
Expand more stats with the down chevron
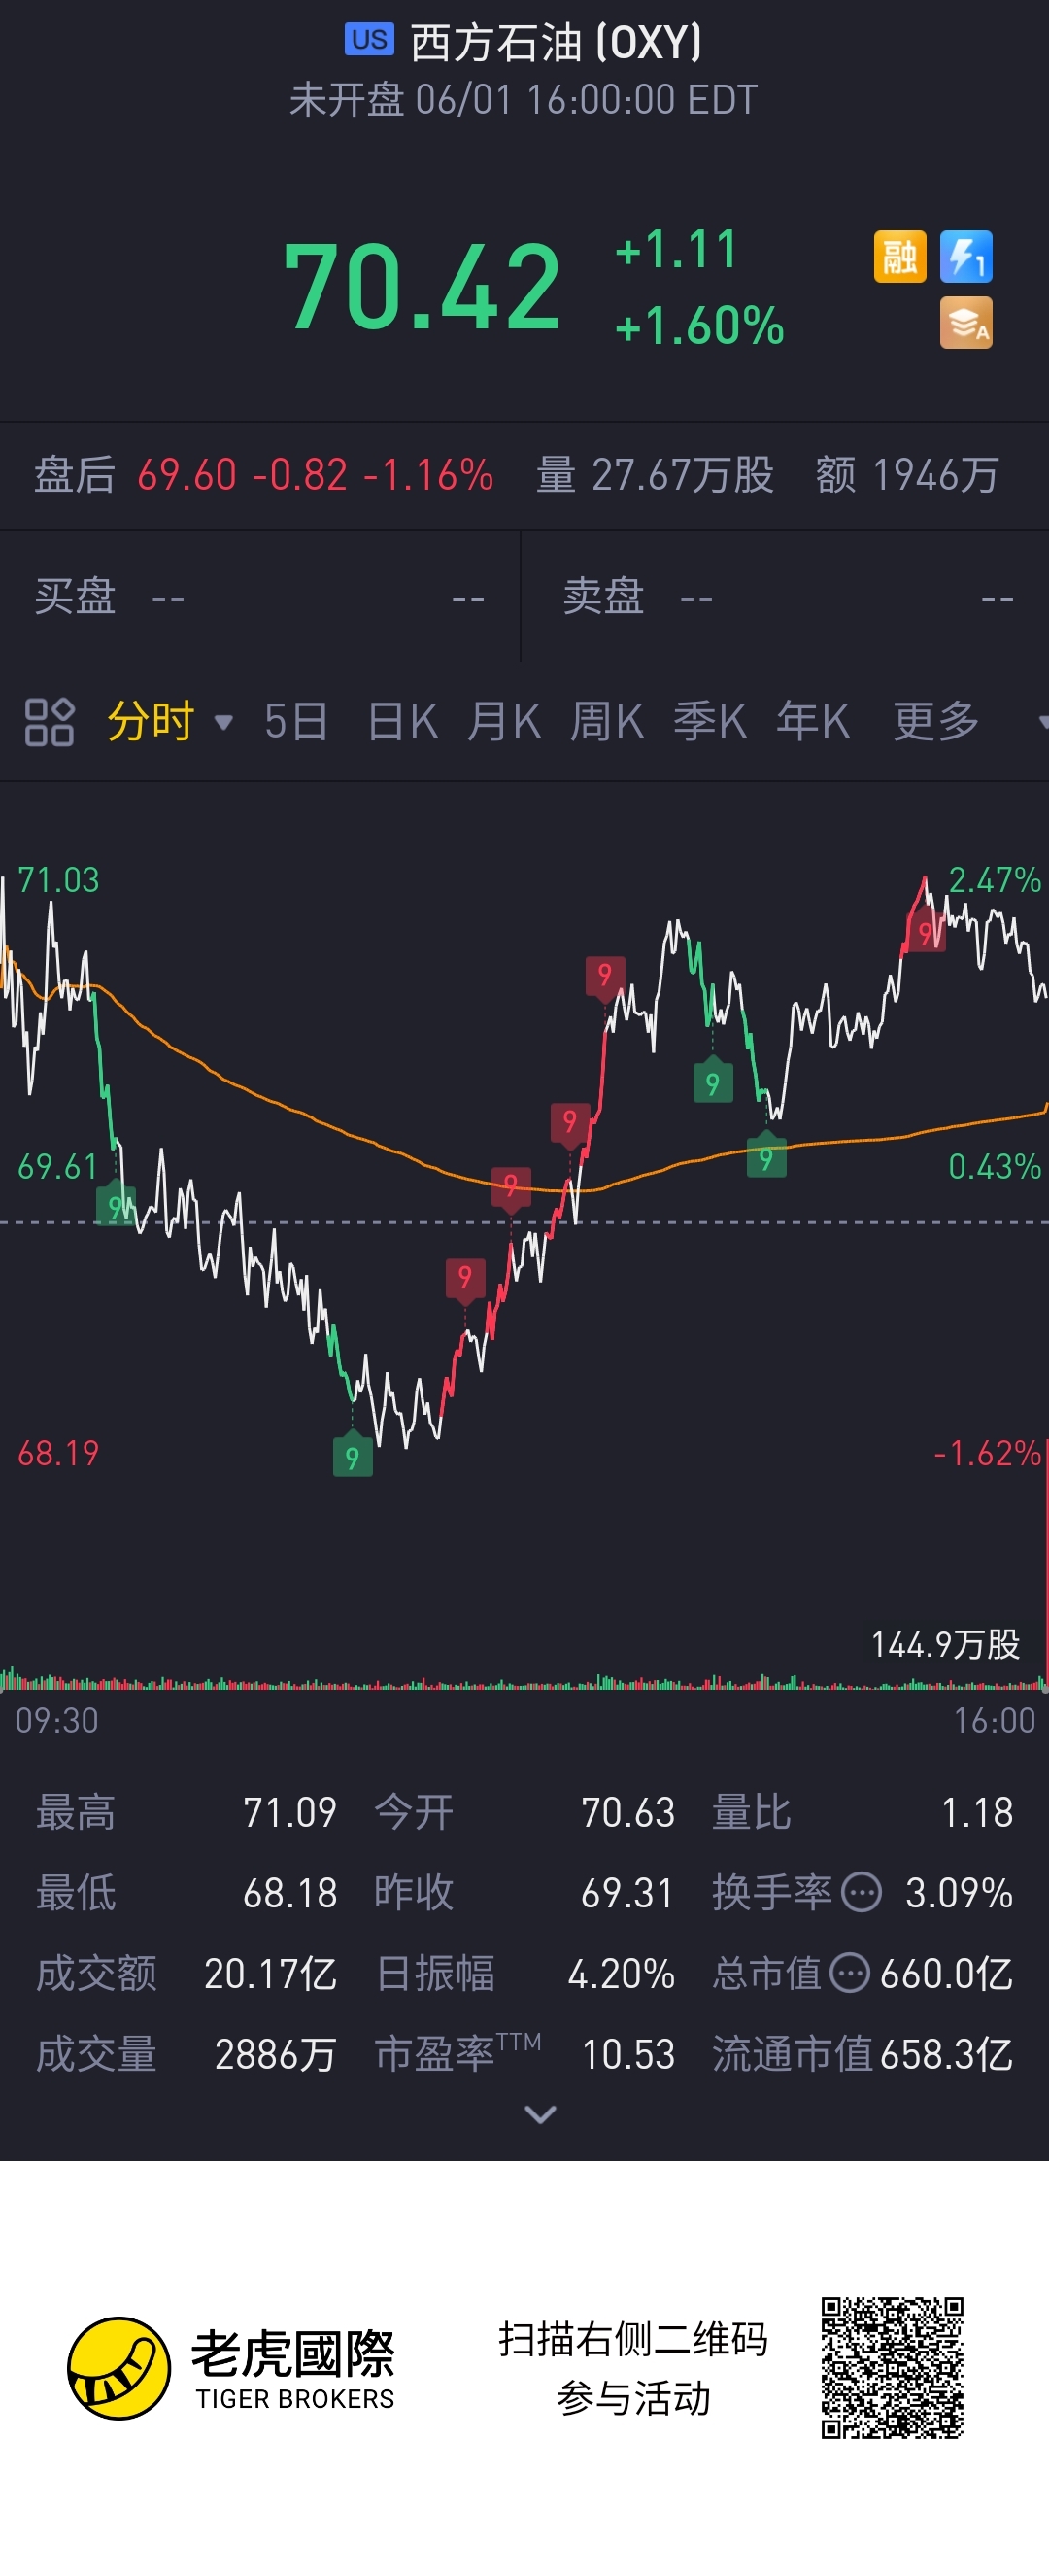[540, 2114]
